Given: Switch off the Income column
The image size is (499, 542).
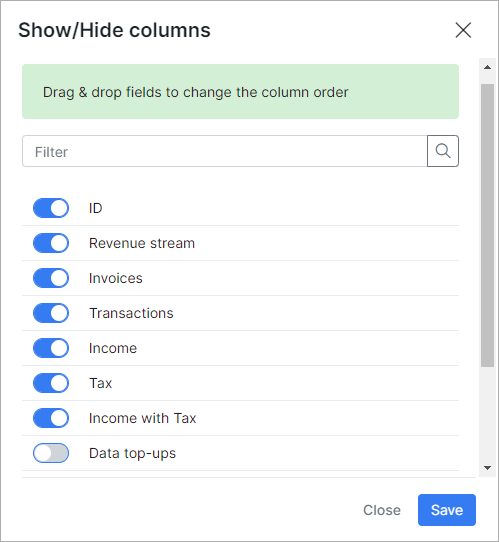Looking at the screenshot, I should [x=51, y=348].
